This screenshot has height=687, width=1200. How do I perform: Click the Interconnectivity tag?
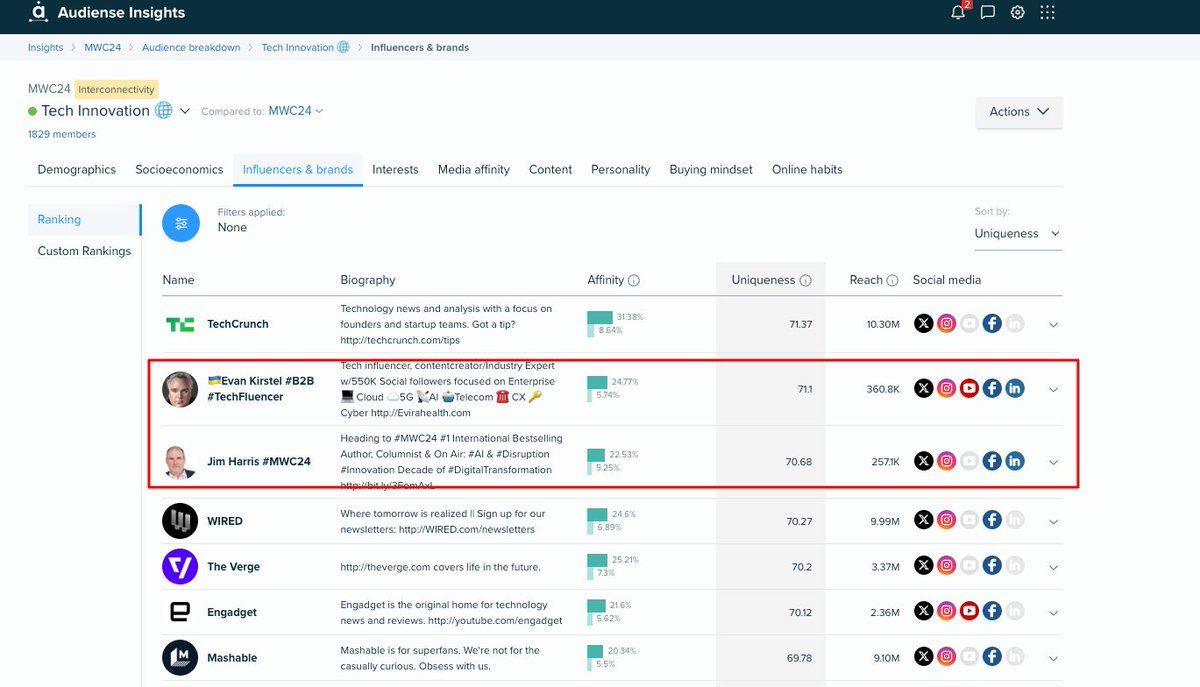(116, 89)
